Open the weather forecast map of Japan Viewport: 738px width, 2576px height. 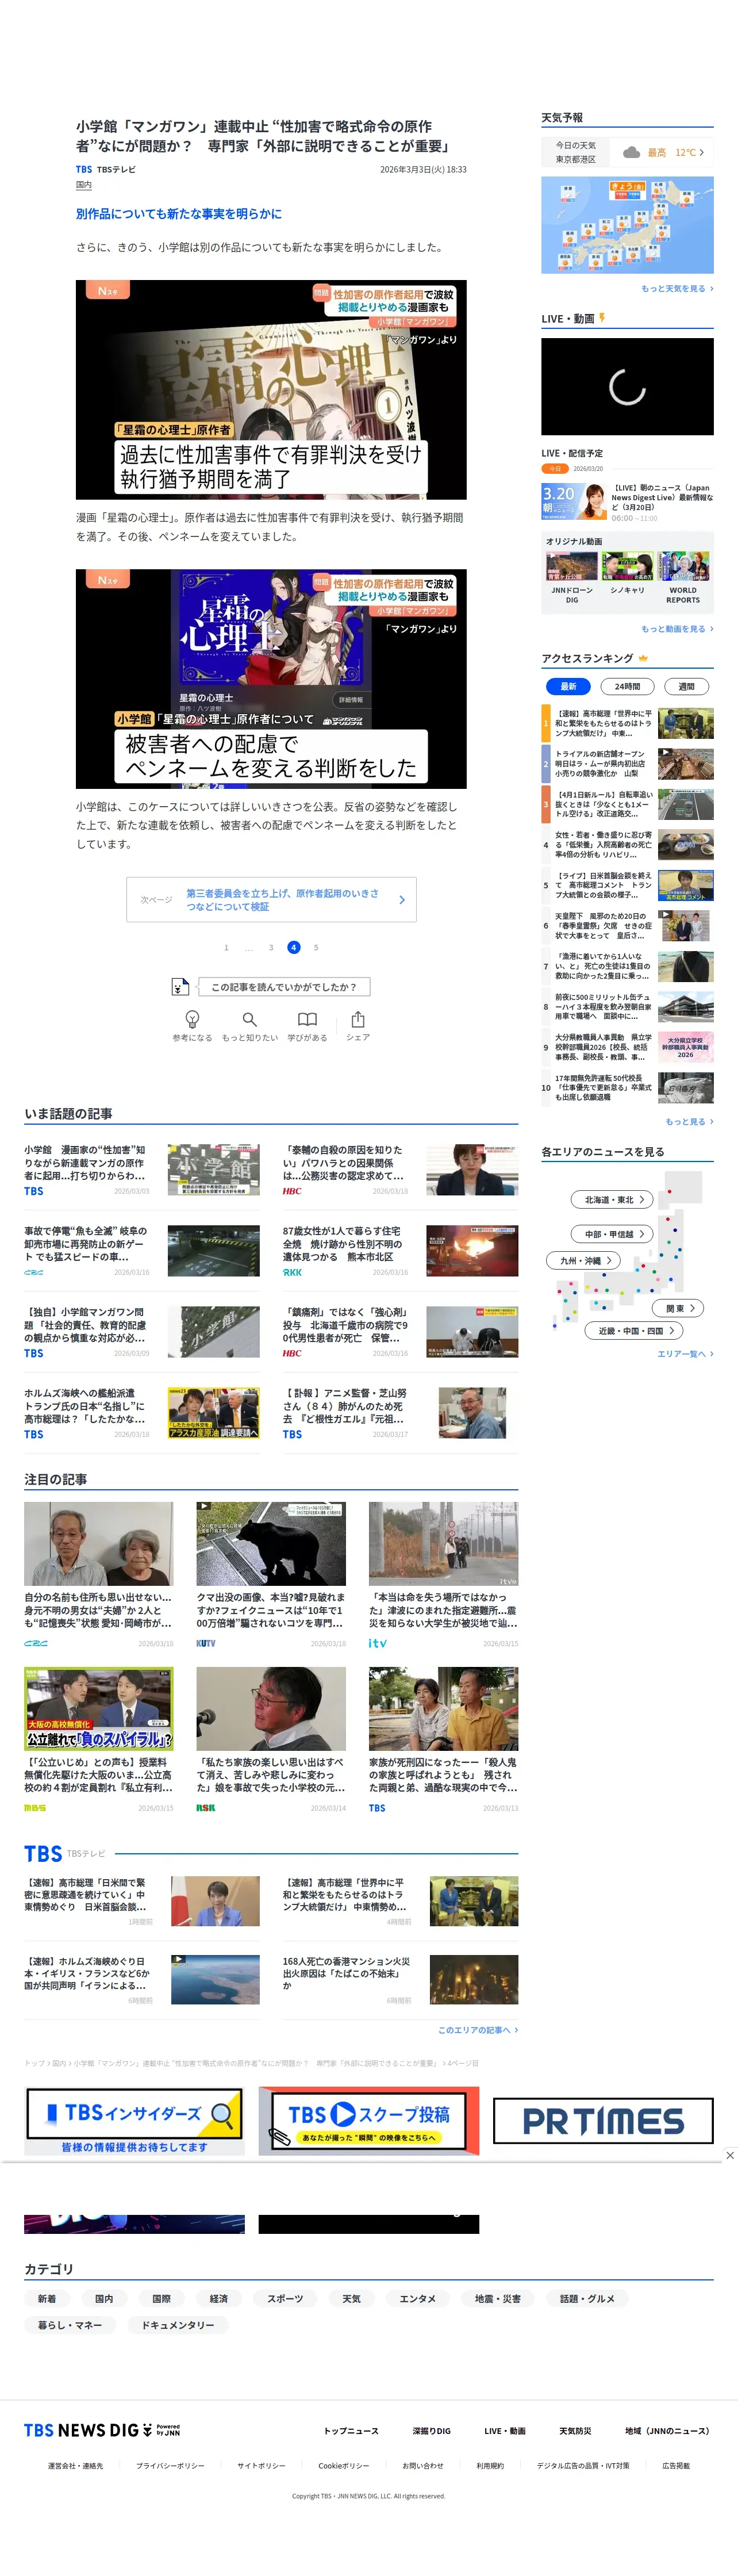tap(627, 224)
